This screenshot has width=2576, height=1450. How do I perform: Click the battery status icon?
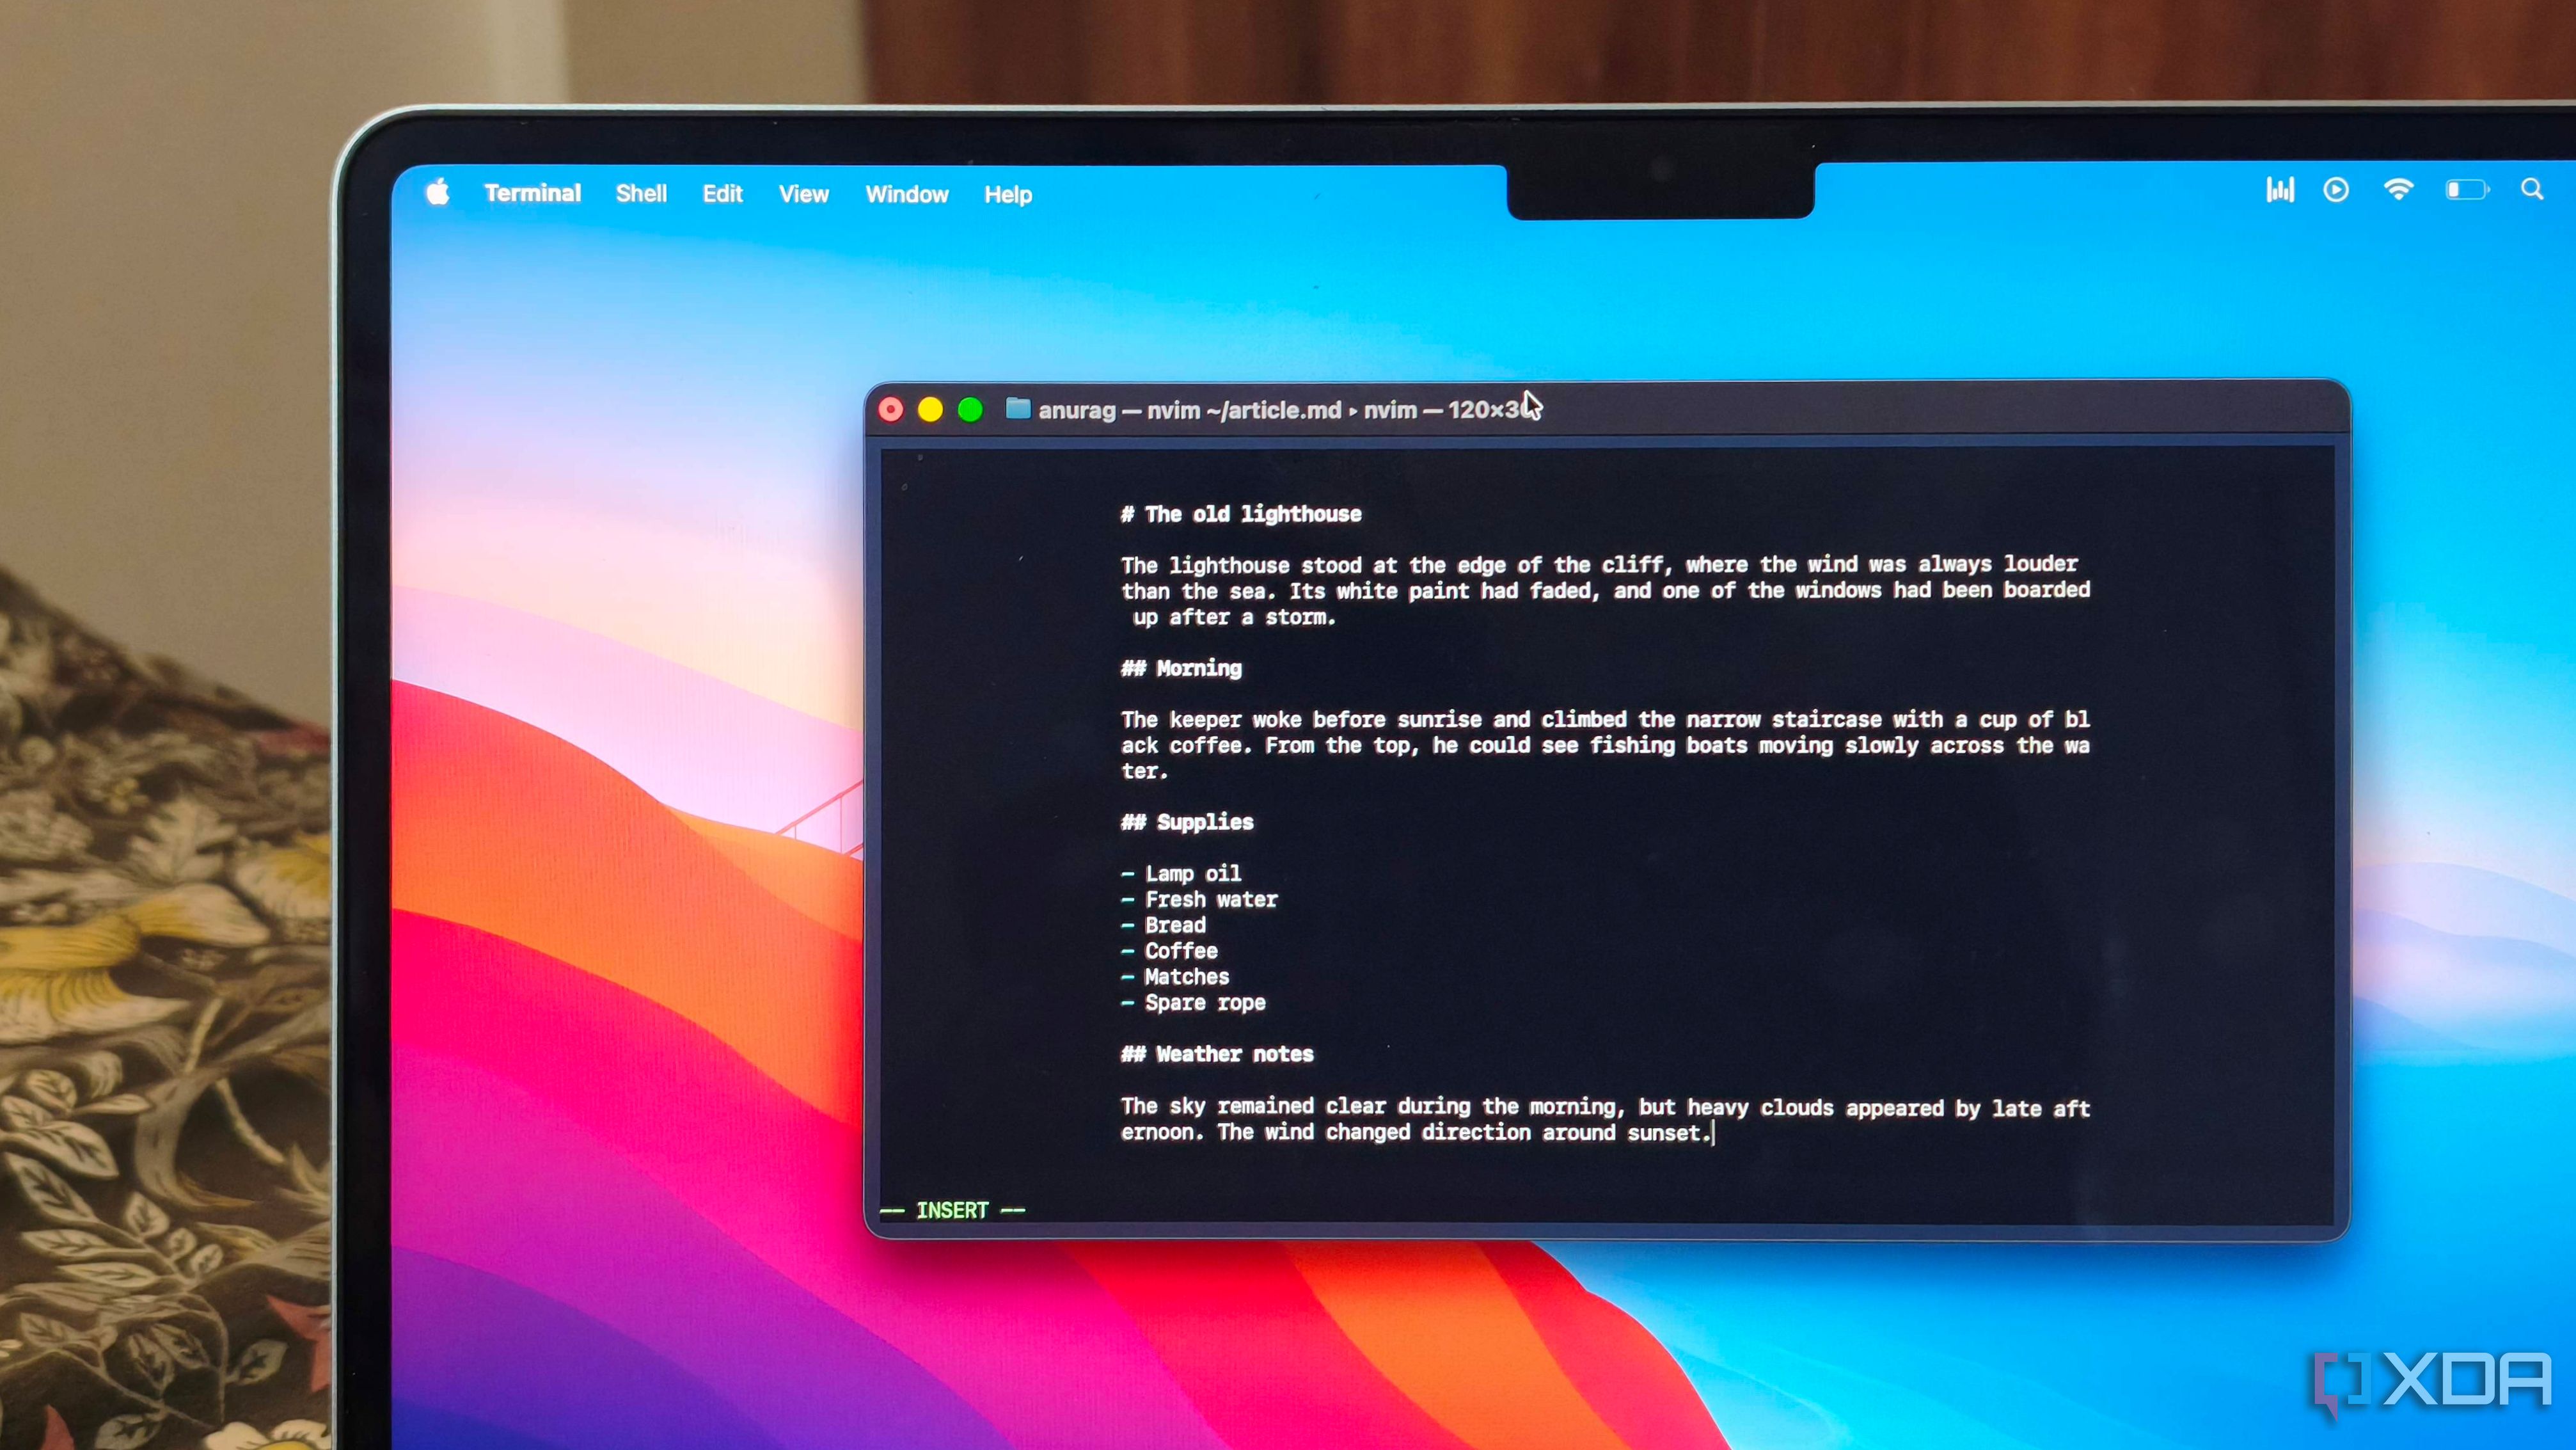tap(2467, 190)
